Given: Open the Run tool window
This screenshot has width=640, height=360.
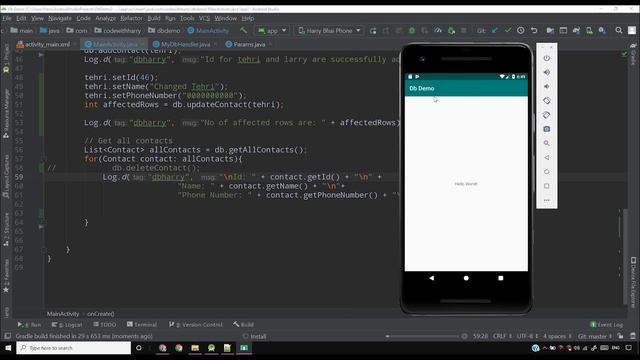Looking at the screenshot, I should point(29,325).
